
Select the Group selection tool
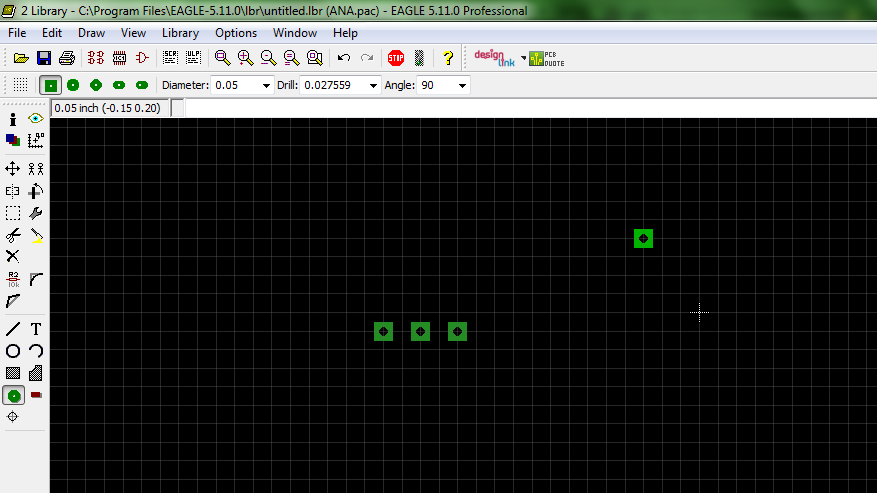13,213
